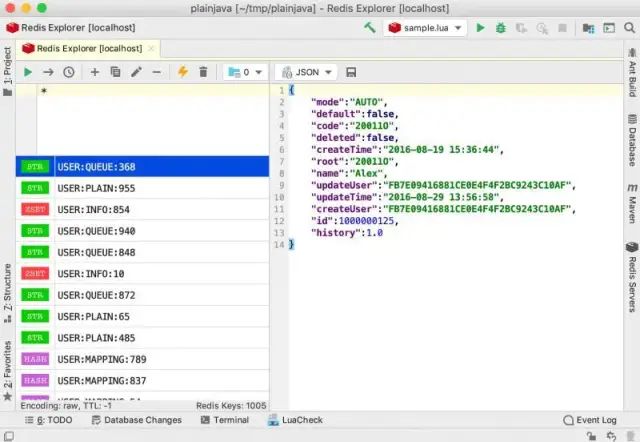Select key USER:PLAIN:65
Image resolution: width=640 pixels, height=442 pixels.
click(x=142, y=316)
